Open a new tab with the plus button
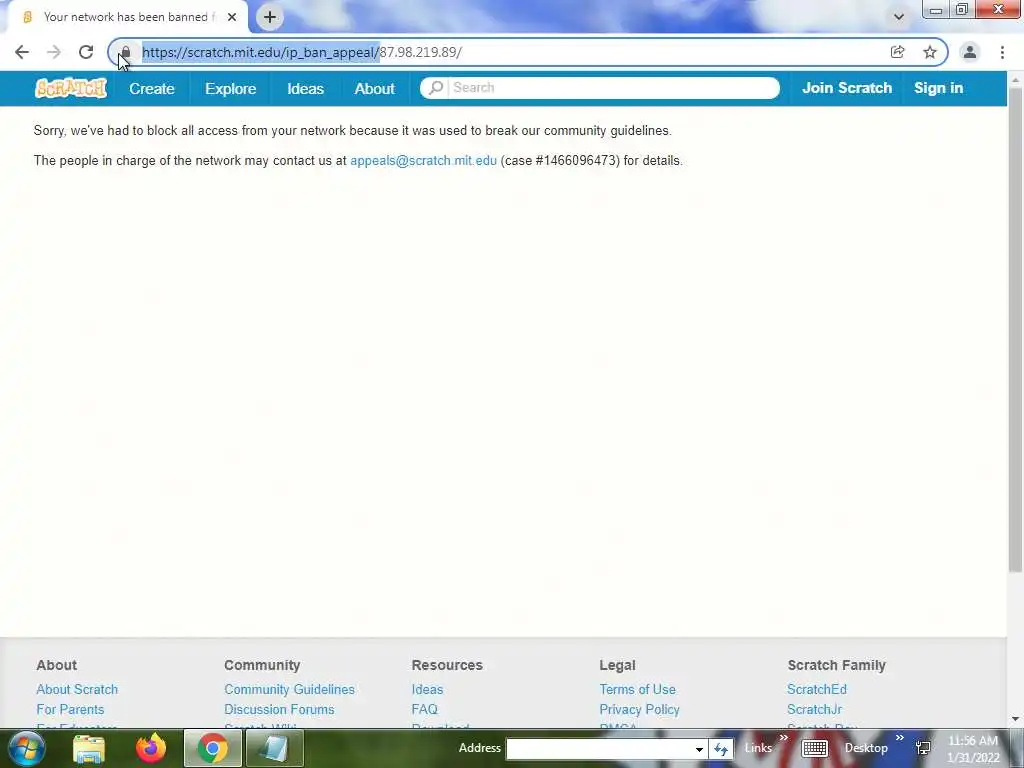Screen dimensions: 1024x768 tap(270, 17)
